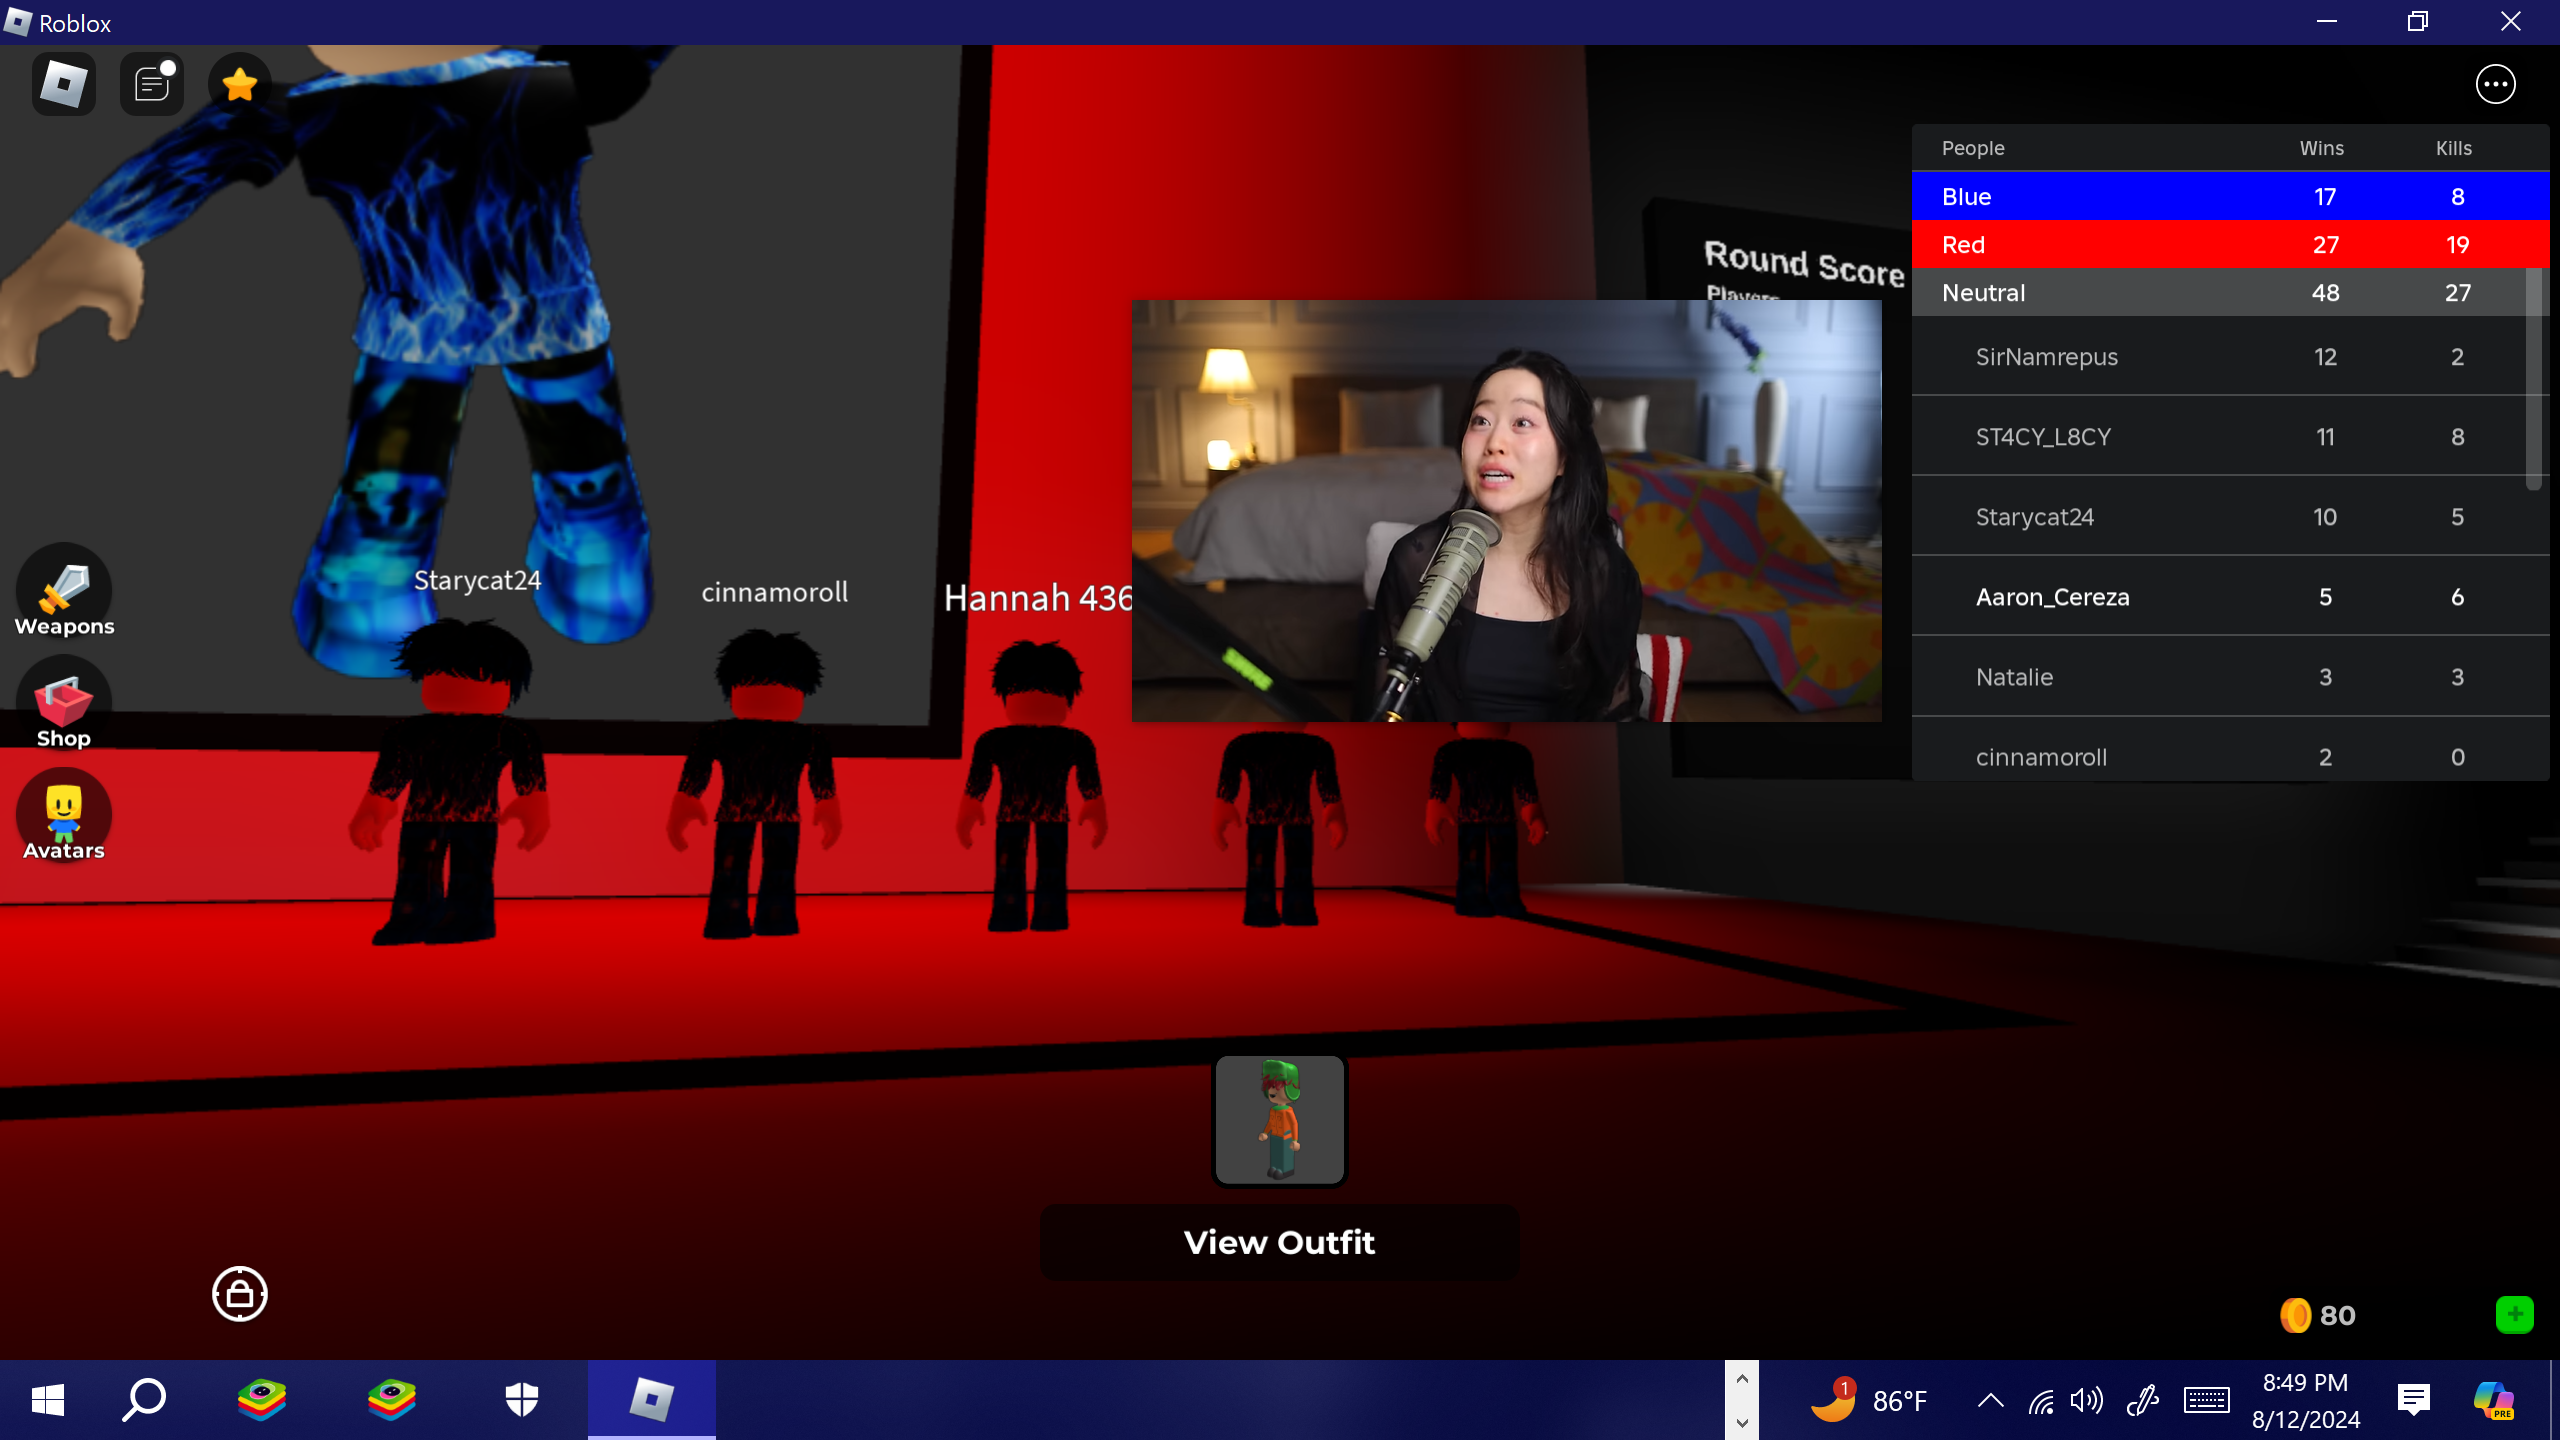Select the outfit avatar thumbnail
Viewport: 2560px width, 1440px height.
[1279, 1120]
